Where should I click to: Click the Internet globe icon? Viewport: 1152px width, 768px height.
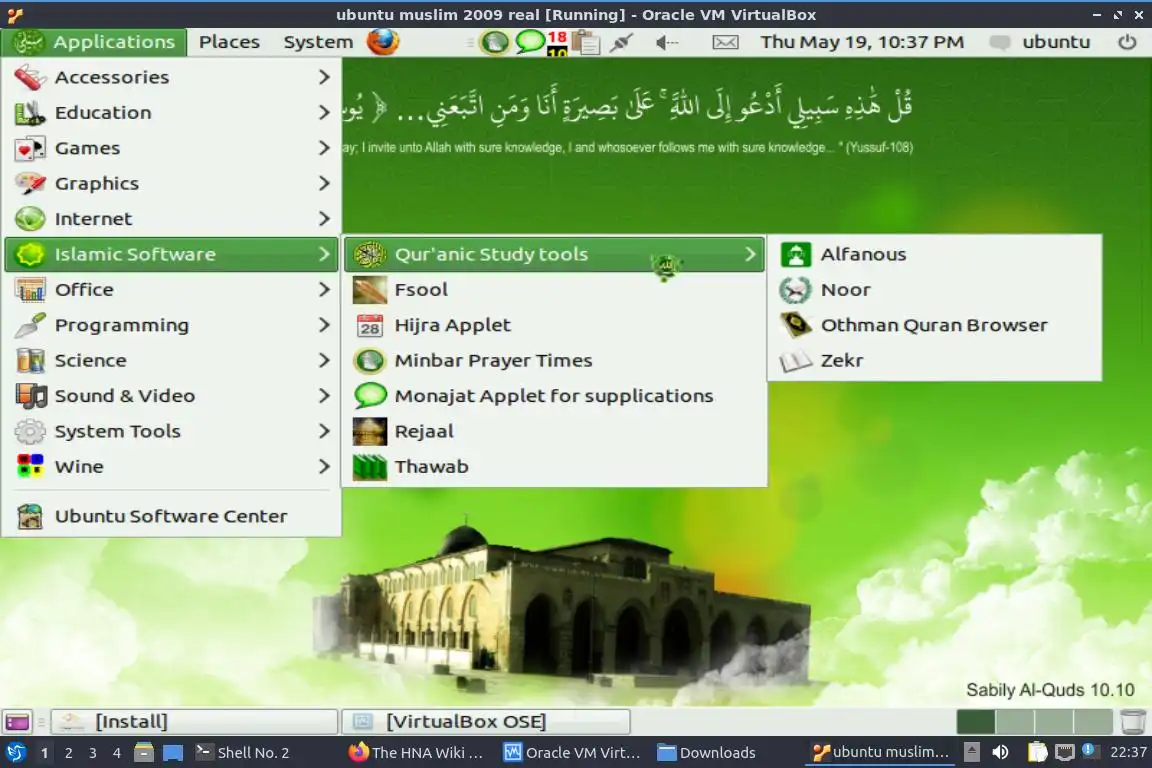point(30,218)
